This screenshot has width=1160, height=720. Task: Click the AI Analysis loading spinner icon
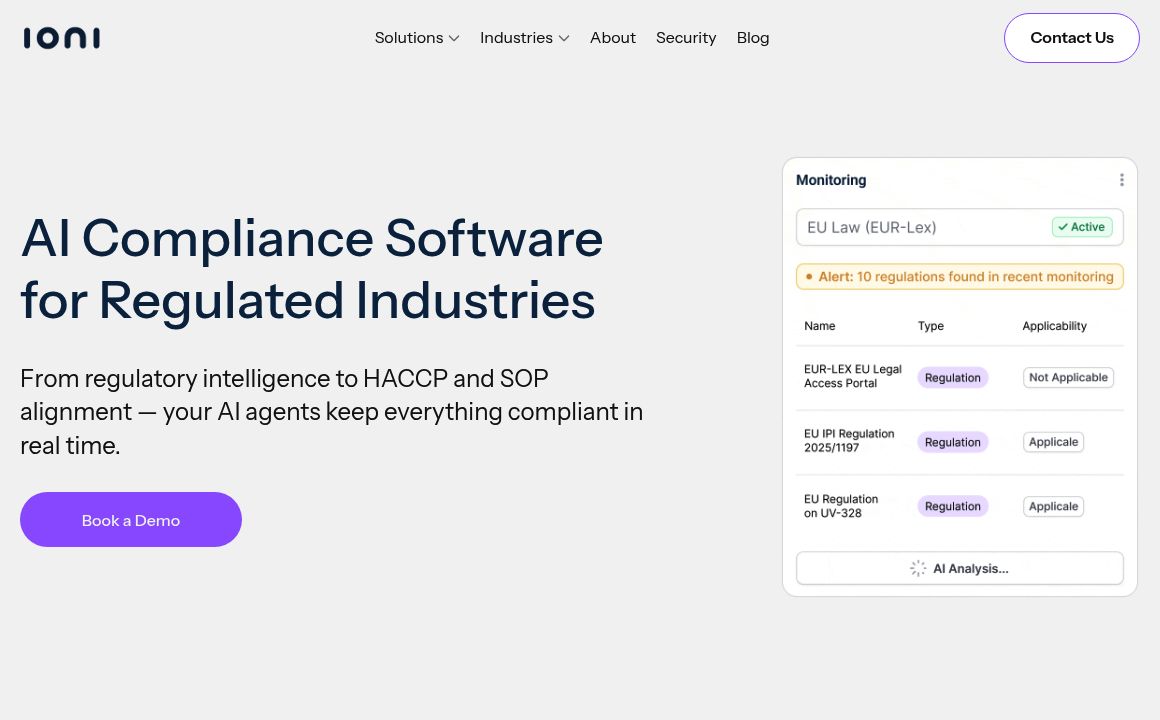click(918, 568)
